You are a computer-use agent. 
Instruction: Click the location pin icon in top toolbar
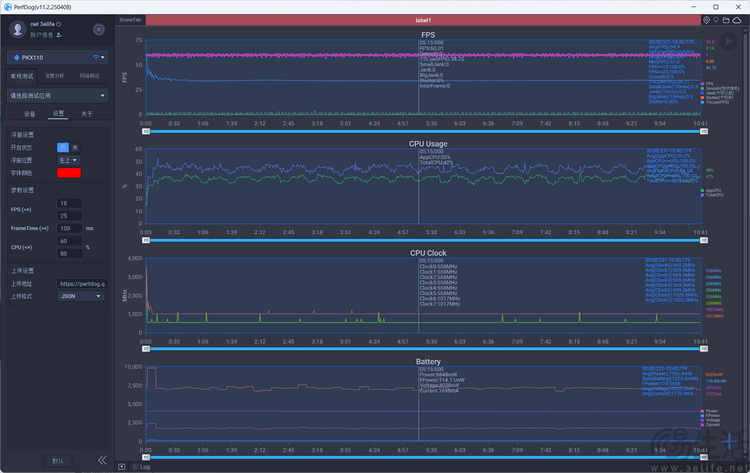pyautogui.click(x=706, y=19)
